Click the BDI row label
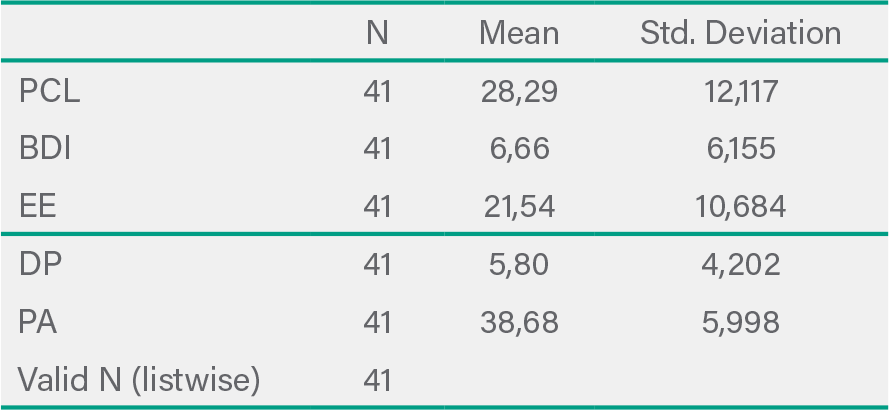 click(x=46, y=149)
